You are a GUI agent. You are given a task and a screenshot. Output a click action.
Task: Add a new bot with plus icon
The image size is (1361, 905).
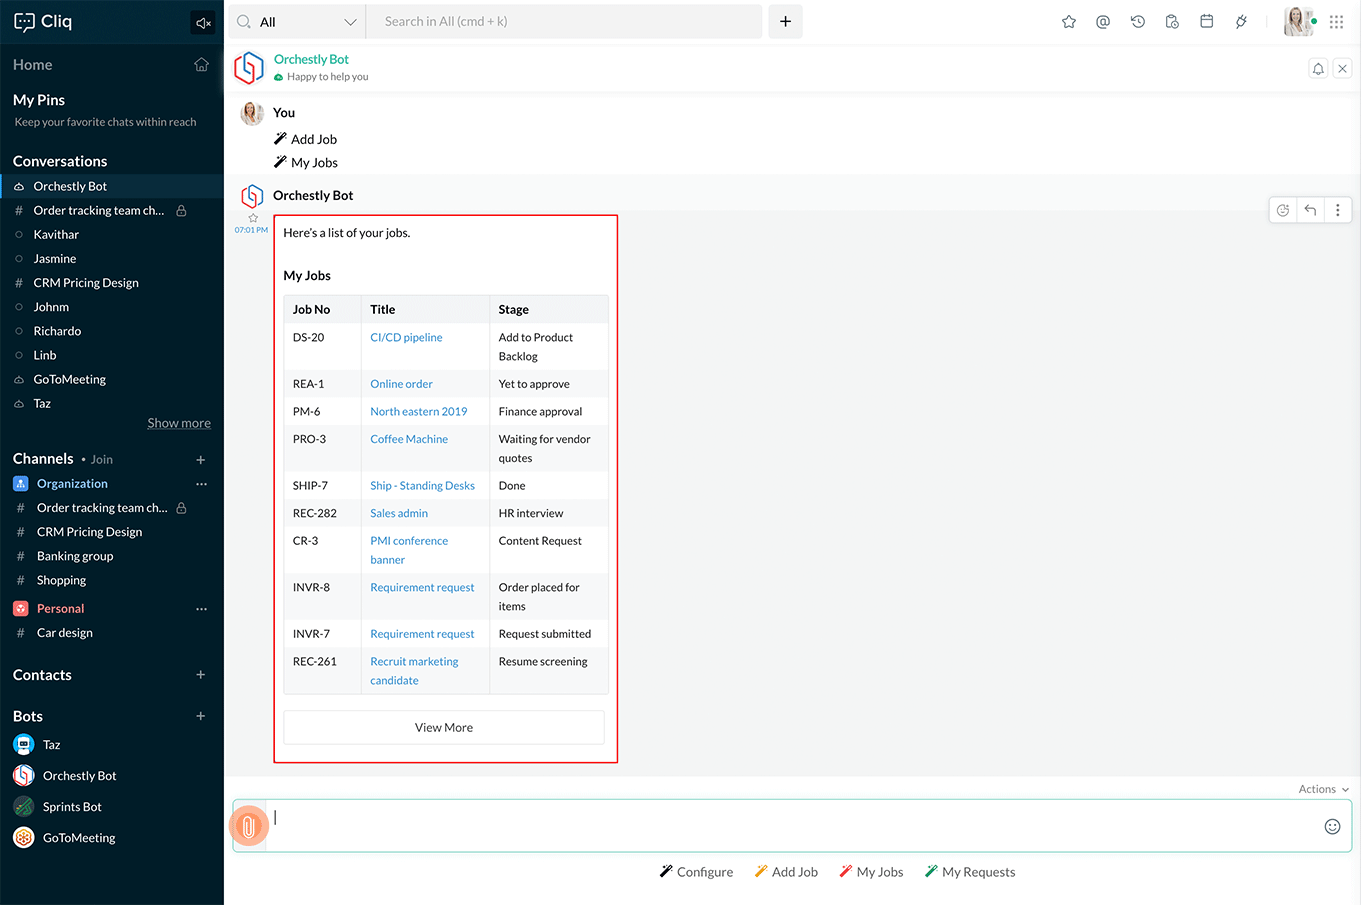201,716
